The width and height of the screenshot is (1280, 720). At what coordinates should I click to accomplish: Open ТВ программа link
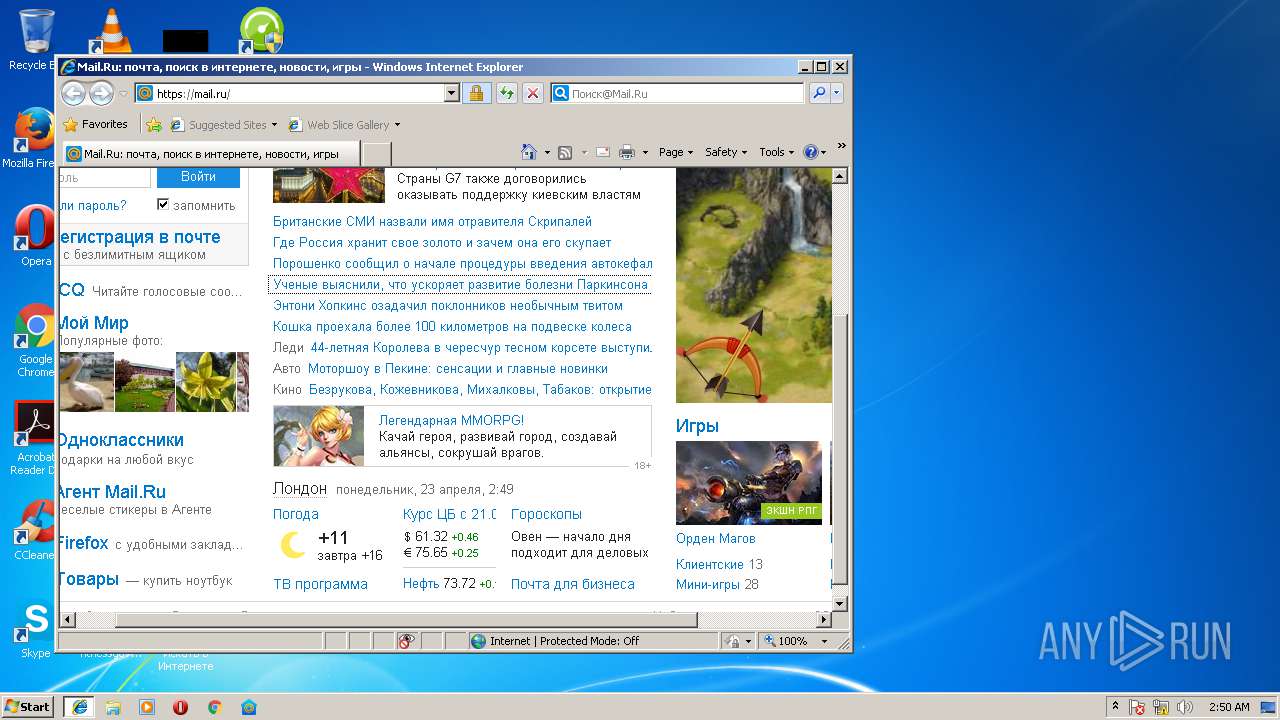point(320,584)
